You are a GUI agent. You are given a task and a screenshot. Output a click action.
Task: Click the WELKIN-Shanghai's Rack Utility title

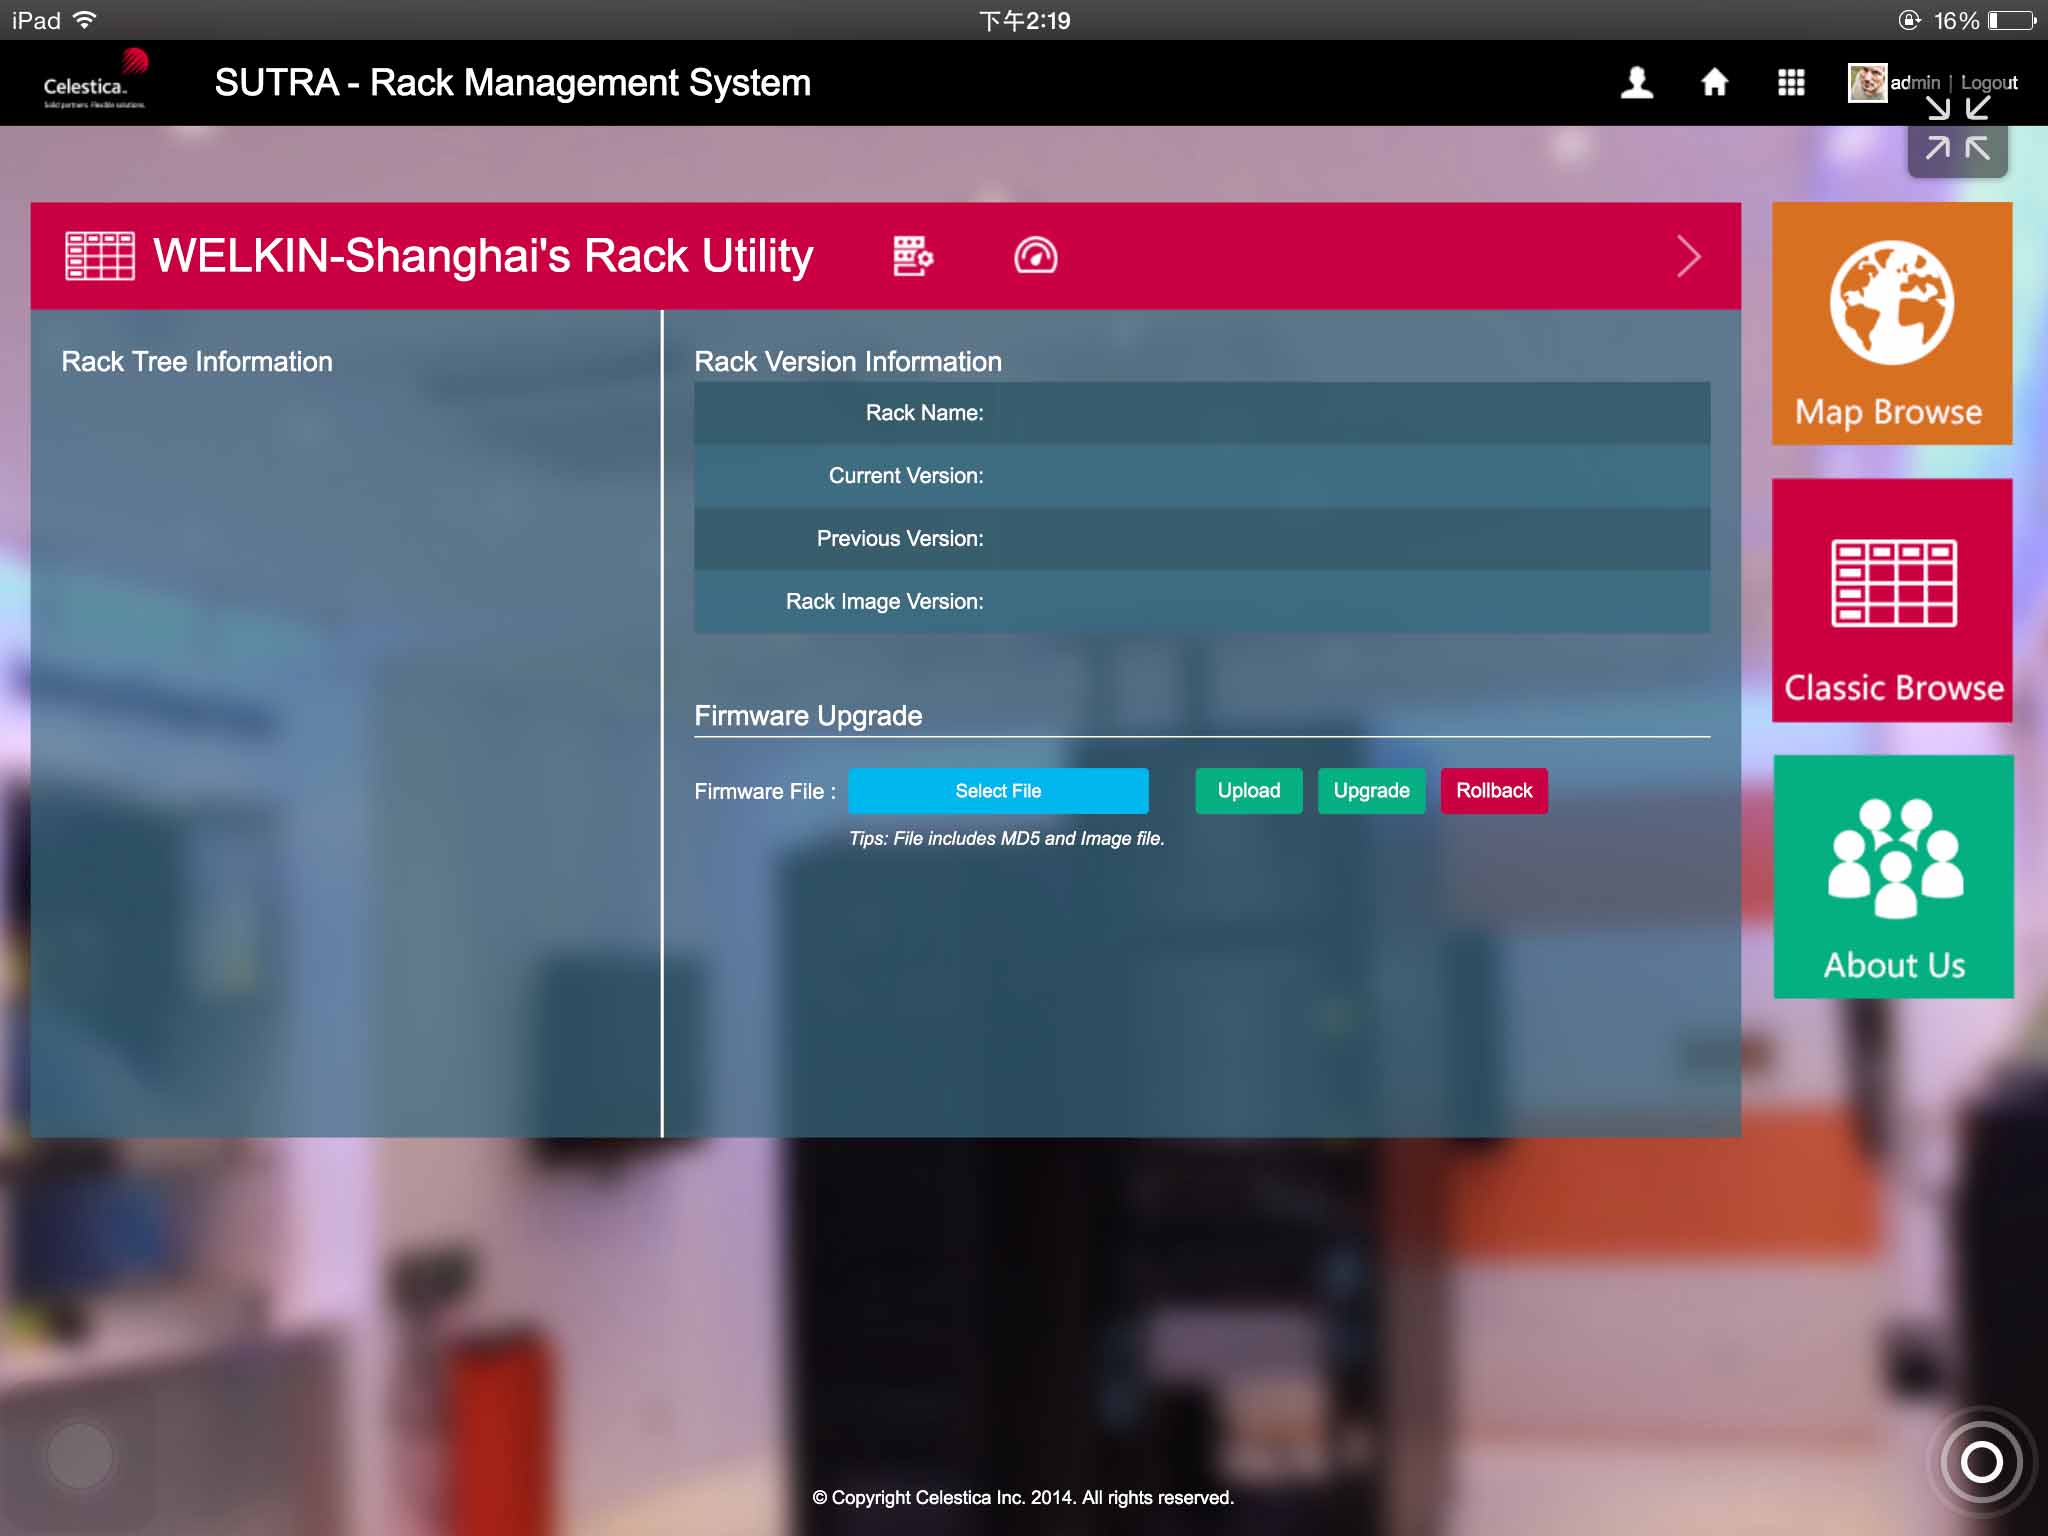point(483,256)
